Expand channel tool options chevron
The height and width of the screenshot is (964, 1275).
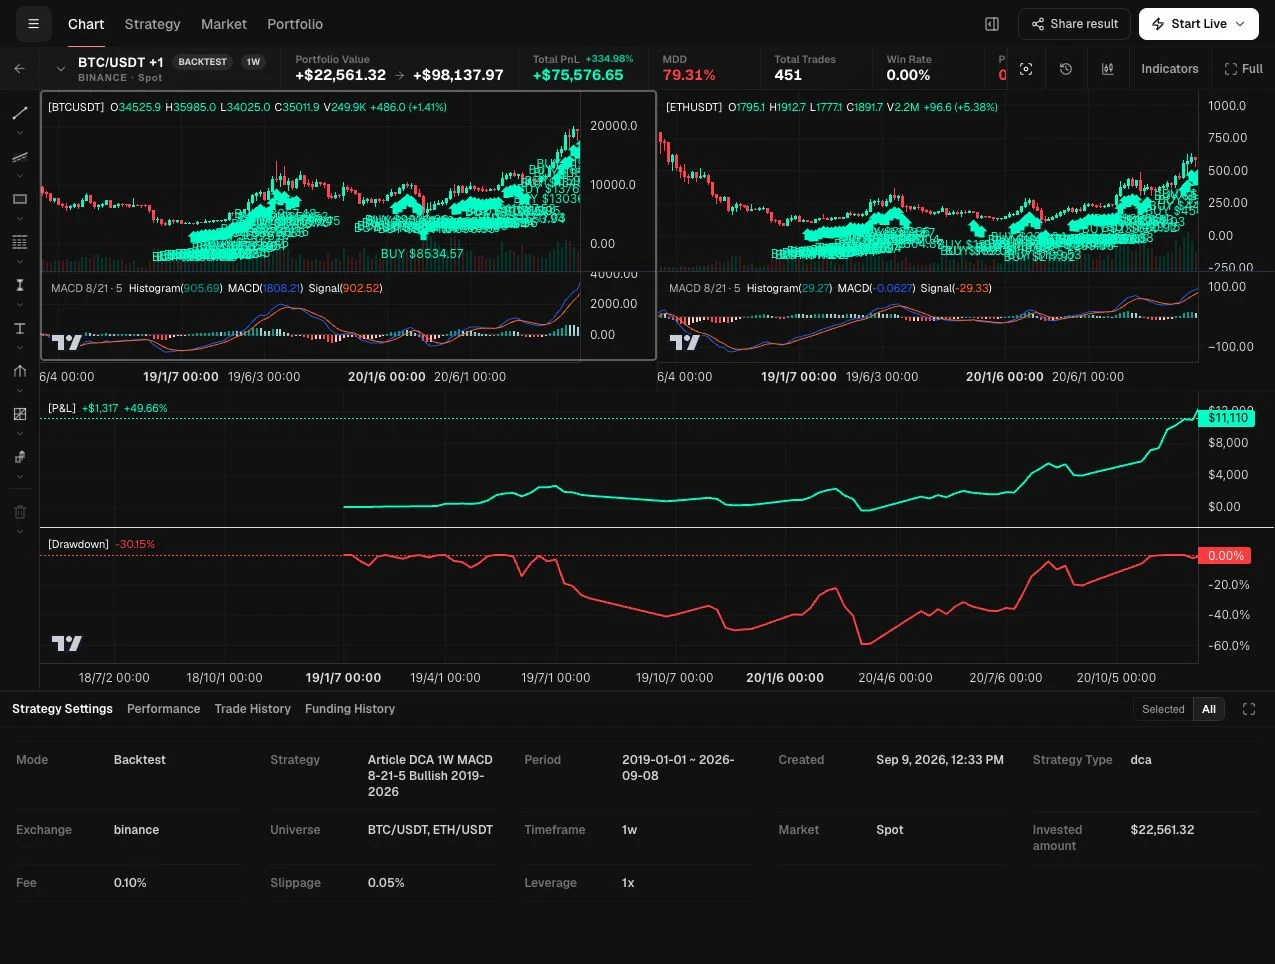coord(19,176)
